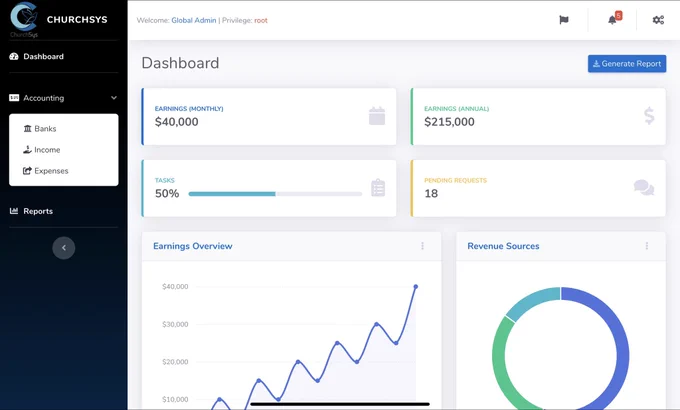Click the Global Admin user link
Viewport: 680px width, 410px height.
(193, 20)
